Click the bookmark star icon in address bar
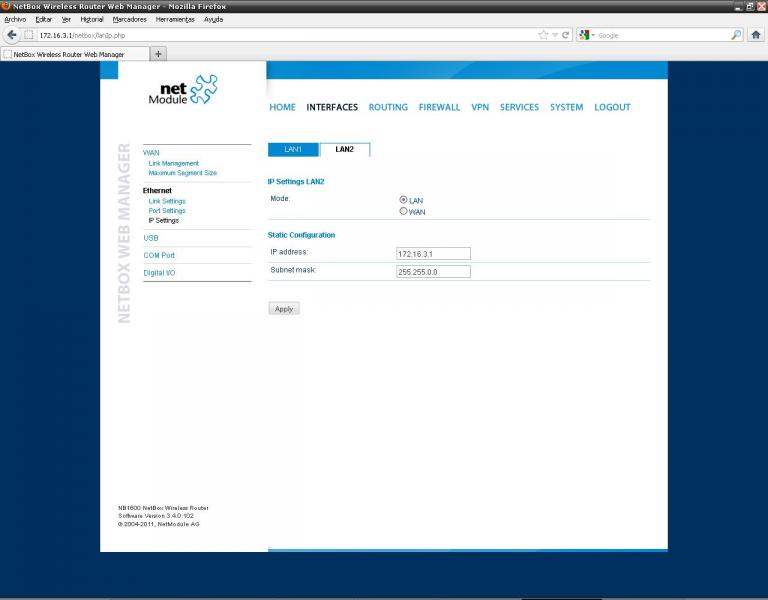This screenshot has height=600, width=768. [543, 35]
